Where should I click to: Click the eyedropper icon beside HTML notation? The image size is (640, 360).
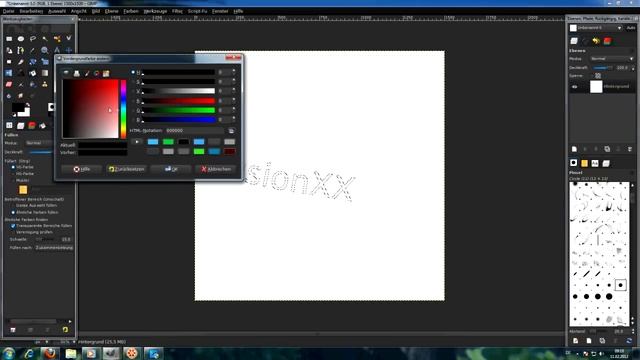231,131
